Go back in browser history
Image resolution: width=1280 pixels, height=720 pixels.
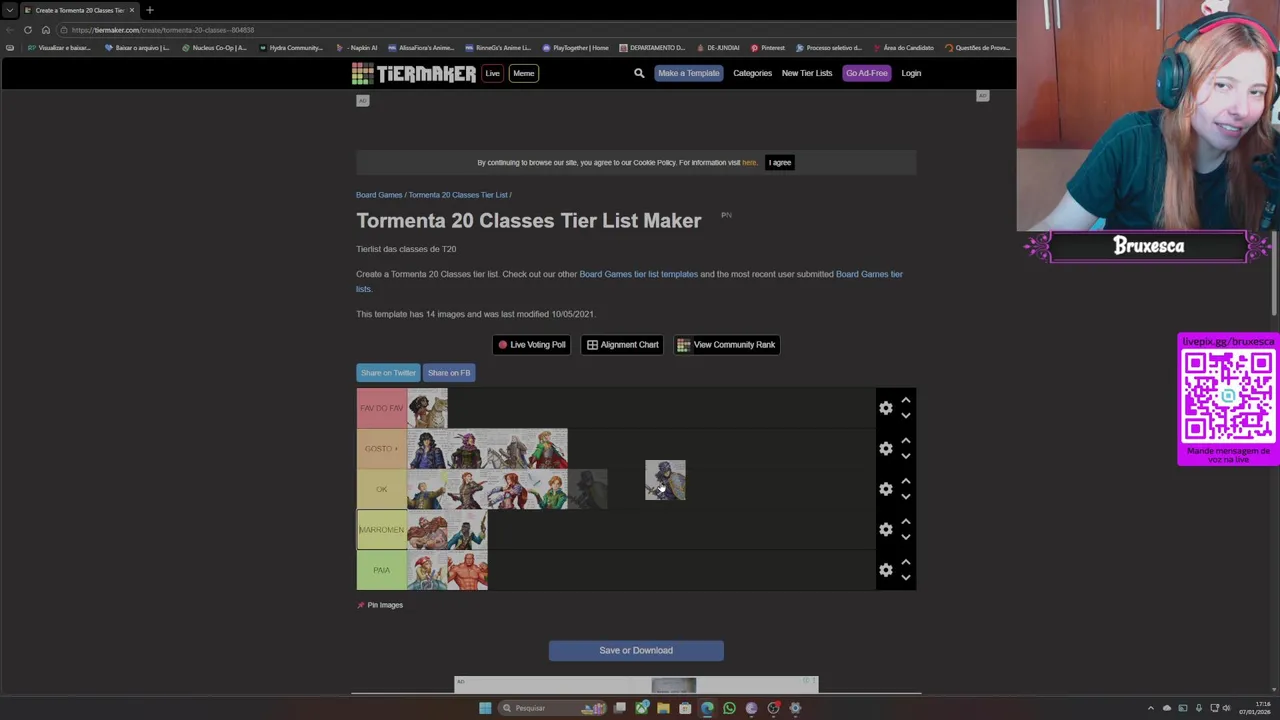(x=10, y=30)
